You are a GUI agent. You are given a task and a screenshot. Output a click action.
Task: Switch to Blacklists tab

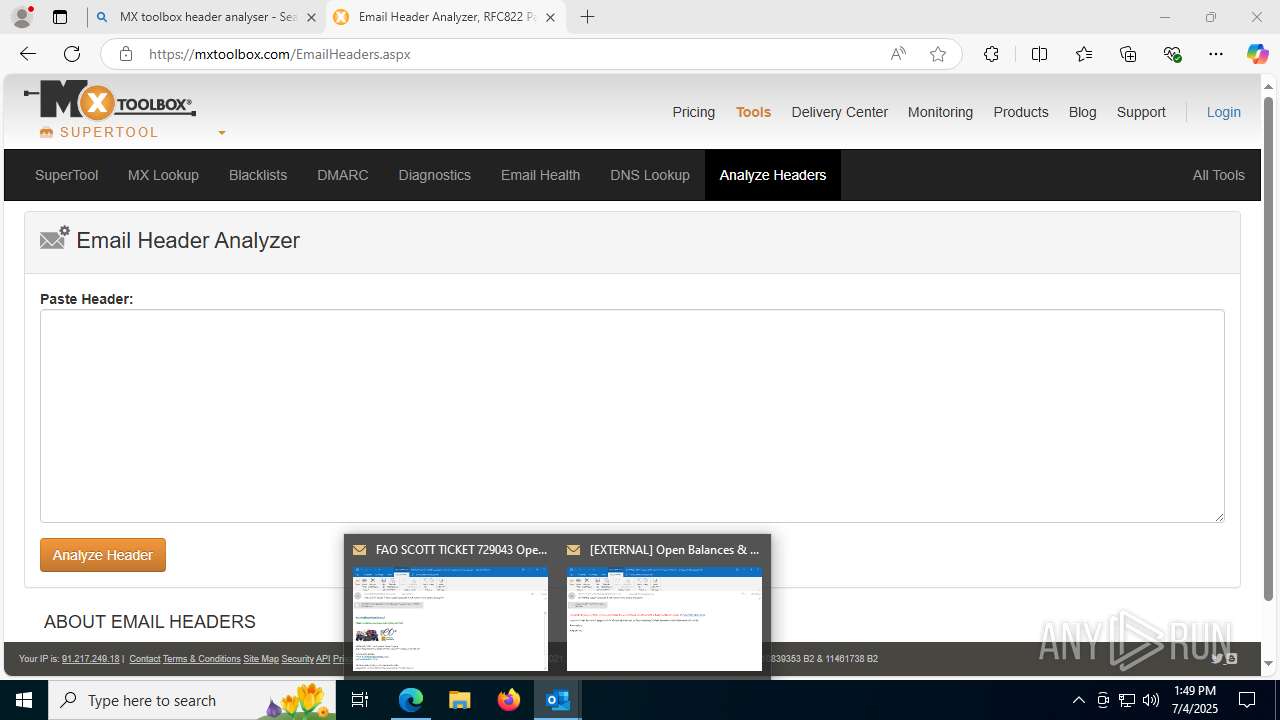click(258, 175)
